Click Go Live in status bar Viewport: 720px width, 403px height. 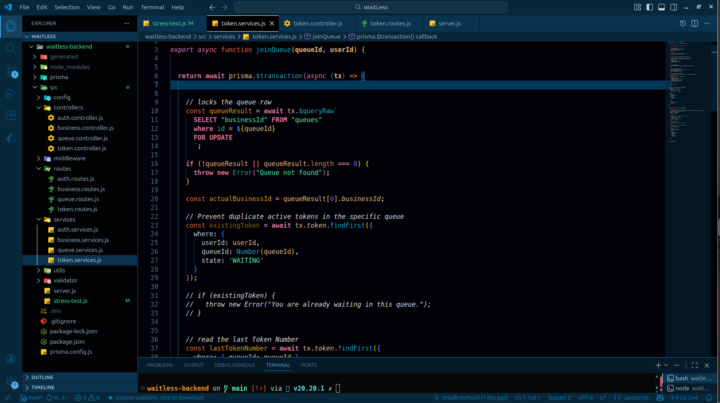[685, 398]
